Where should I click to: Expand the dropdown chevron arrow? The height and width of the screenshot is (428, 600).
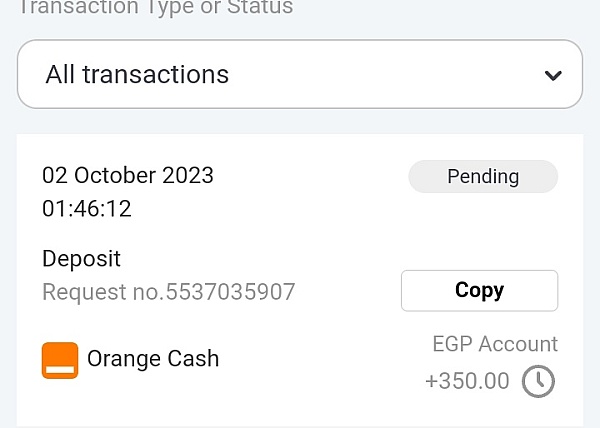pyautogui.click(x=552, y=75)
